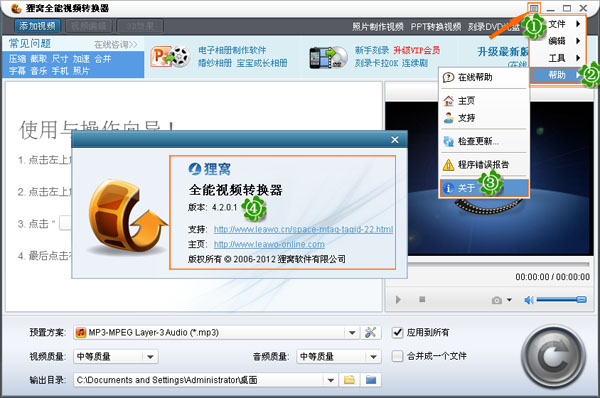Click the 关于 info icon
This screenshot has width=600, height=398.
tap(448, 188)
